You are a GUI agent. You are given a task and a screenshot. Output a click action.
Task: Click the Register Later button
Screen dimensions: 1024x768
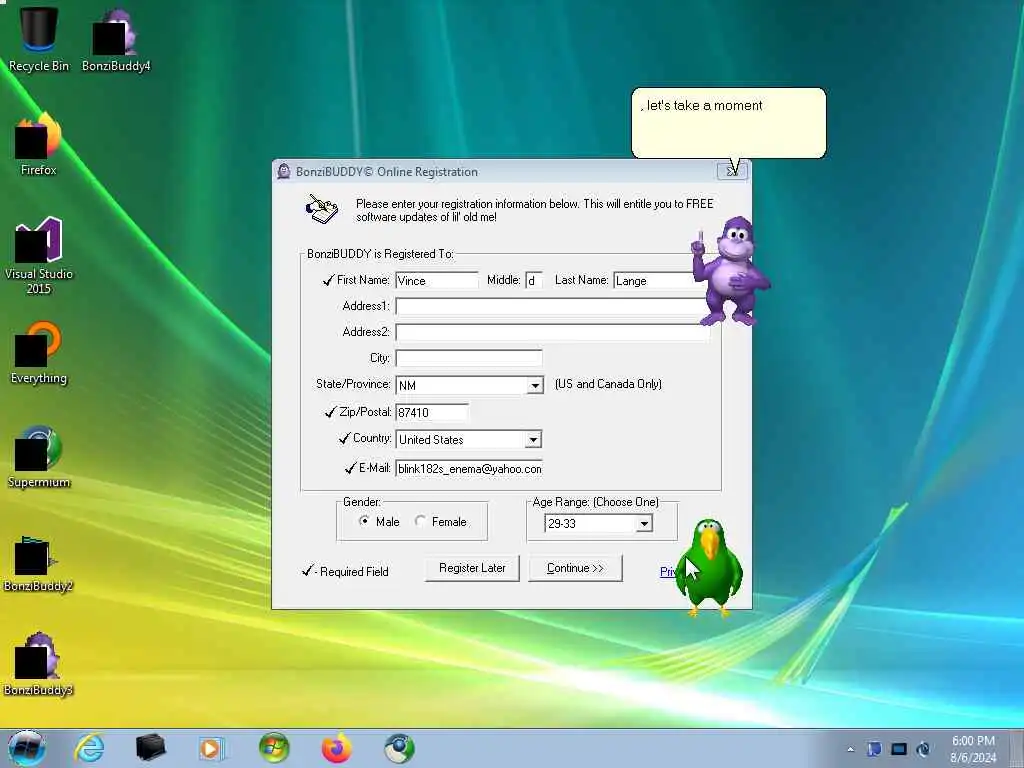click(472, 568)
